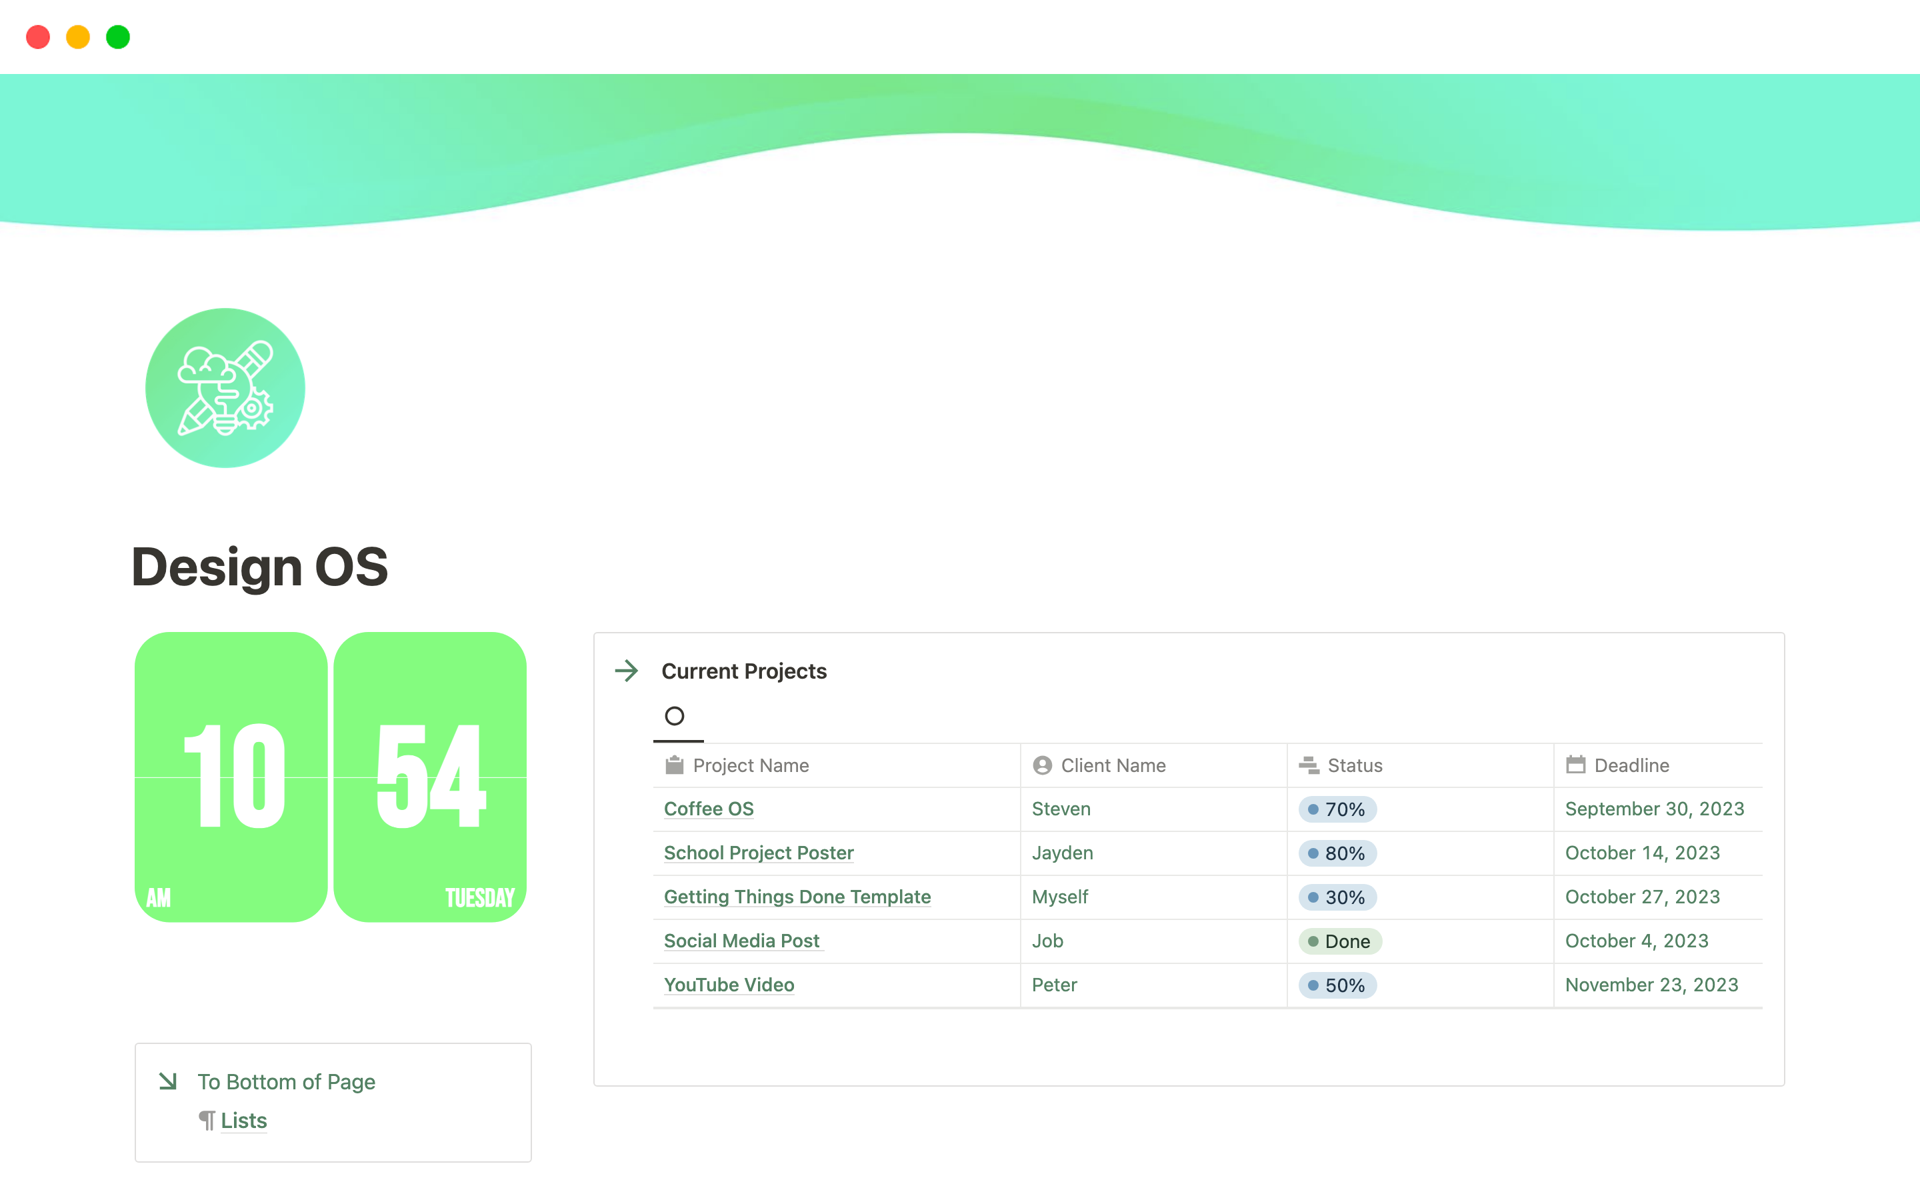
Task: Open Getting Things Done Template project
Action: click(797, 897)
